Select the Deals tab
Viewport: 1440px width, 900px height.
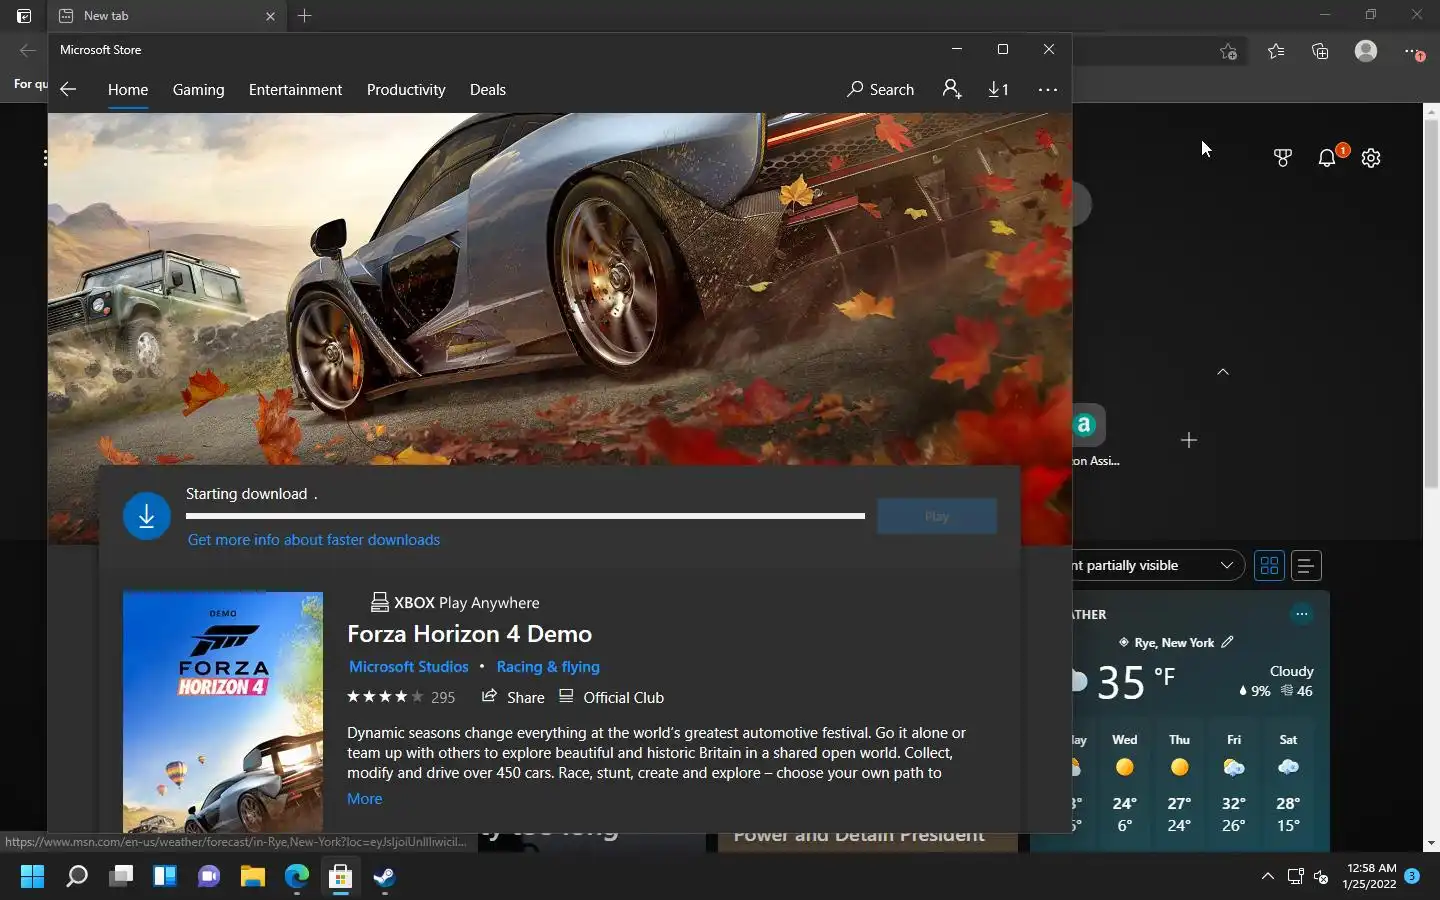pos(488,89)
